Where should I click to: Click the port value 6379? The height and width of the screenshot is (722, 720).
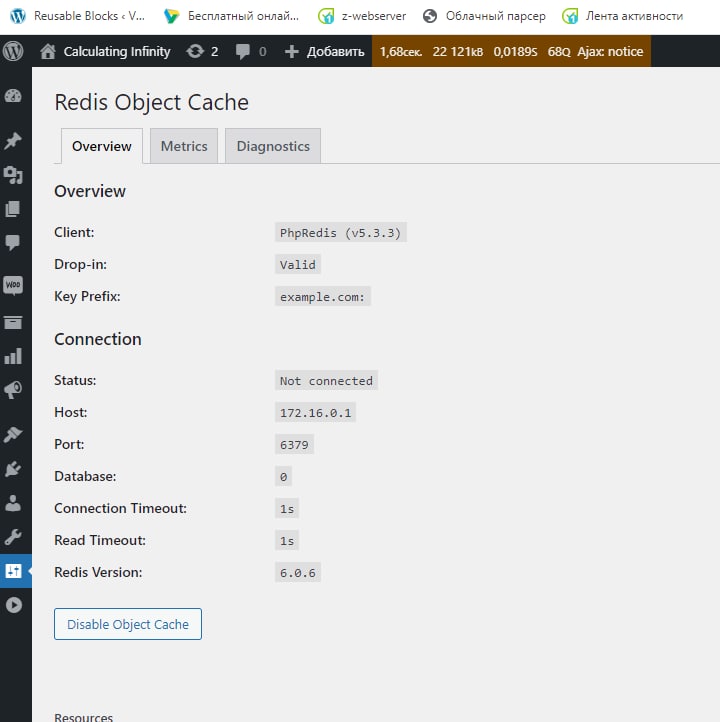click(x=294, y=444)
